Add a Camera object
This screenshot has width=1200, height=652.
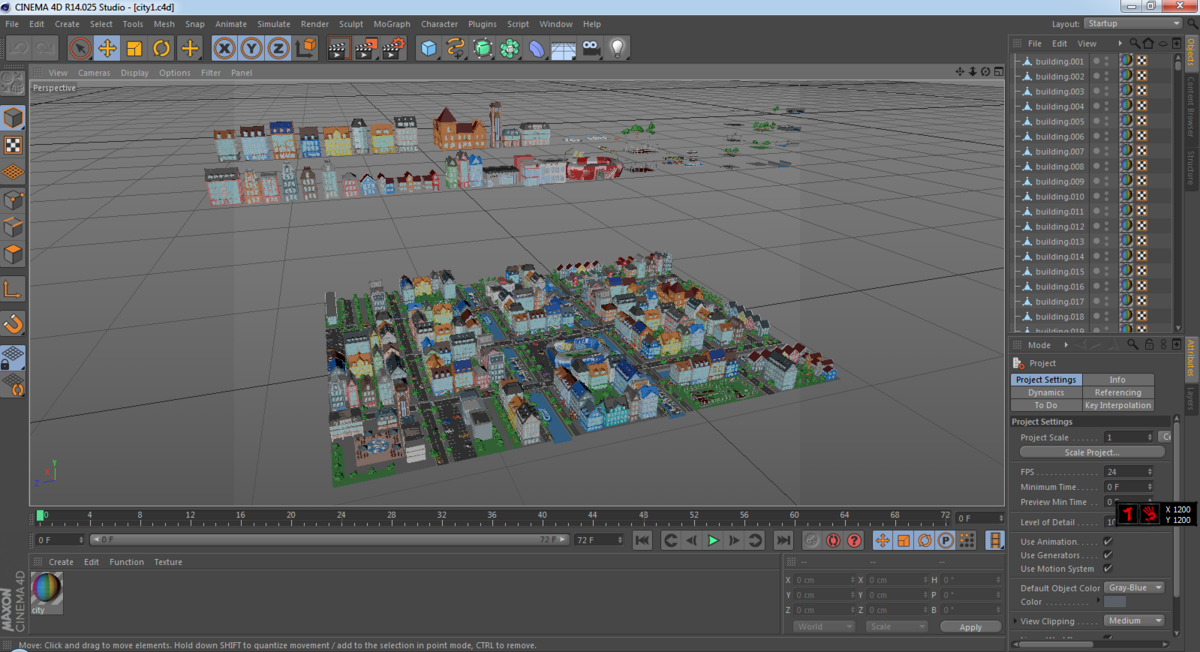(591, 47)
